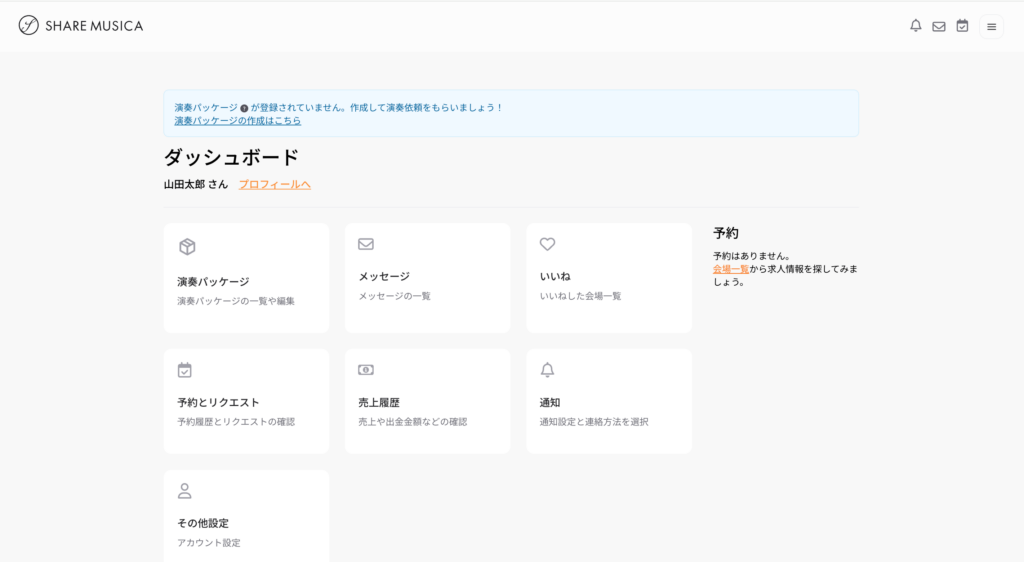Open the 演奏パッケージ card title

[x=213, y=282]
